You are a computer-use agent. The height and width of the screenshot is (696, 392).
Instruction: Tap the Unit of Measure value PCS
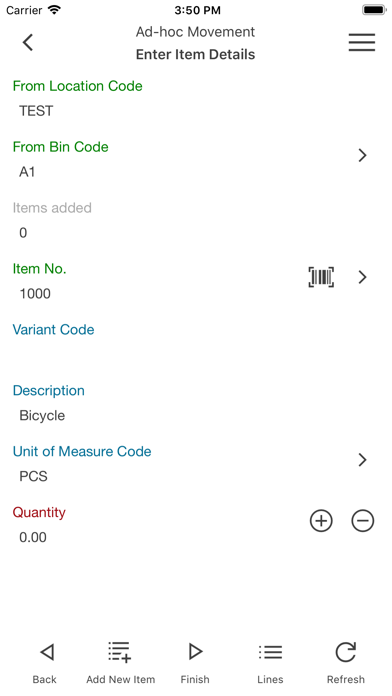[x=33, y=476]
